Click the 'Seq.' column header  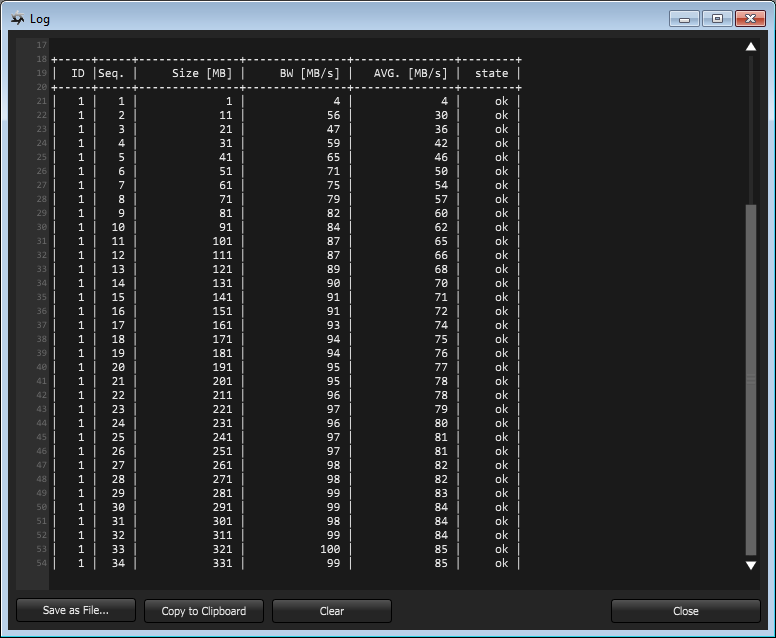click(111, 74)
